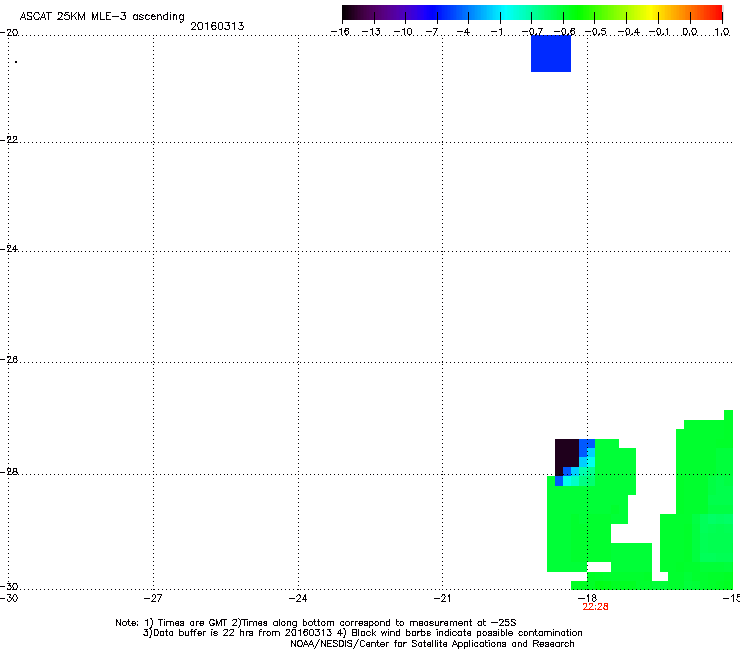The image size is (740, 650).
Task: Click the '-7' color scale label
Action: click(432, 32)
